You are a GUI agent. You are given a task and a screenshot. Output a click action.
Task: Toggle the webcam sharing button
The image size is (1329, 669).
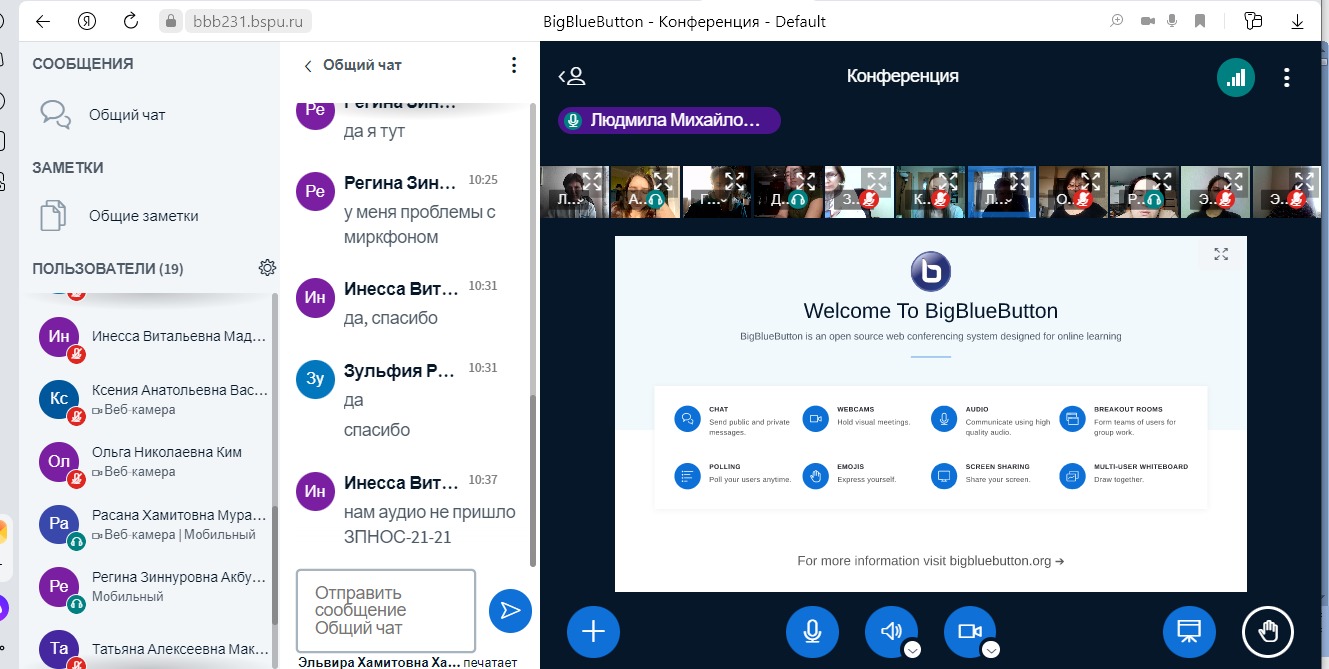click(x=969, y=631)
